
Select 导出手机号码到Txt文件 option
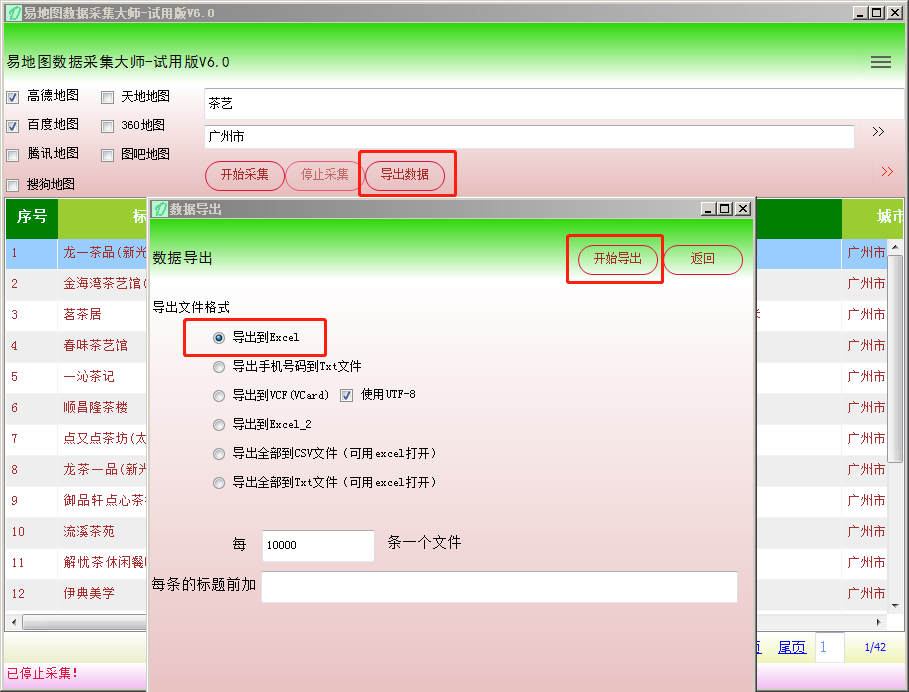point(219,367)
